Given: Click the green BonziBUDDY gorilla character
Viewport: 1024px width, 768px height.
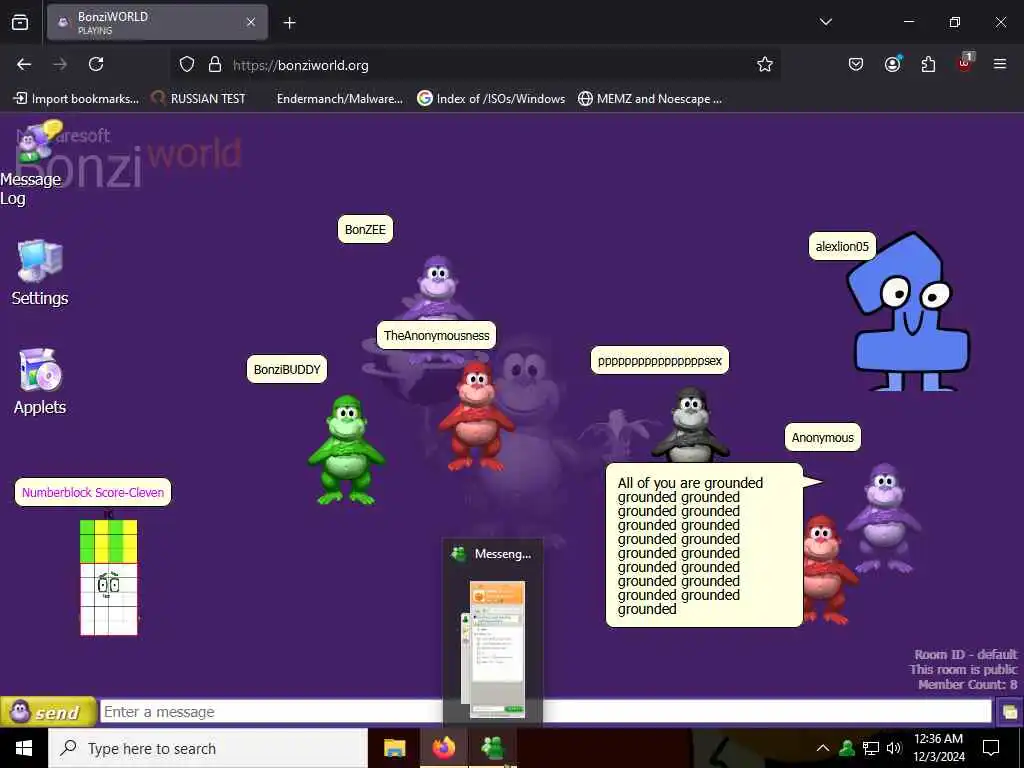Looking at the screenshot, I should point(346,449).
